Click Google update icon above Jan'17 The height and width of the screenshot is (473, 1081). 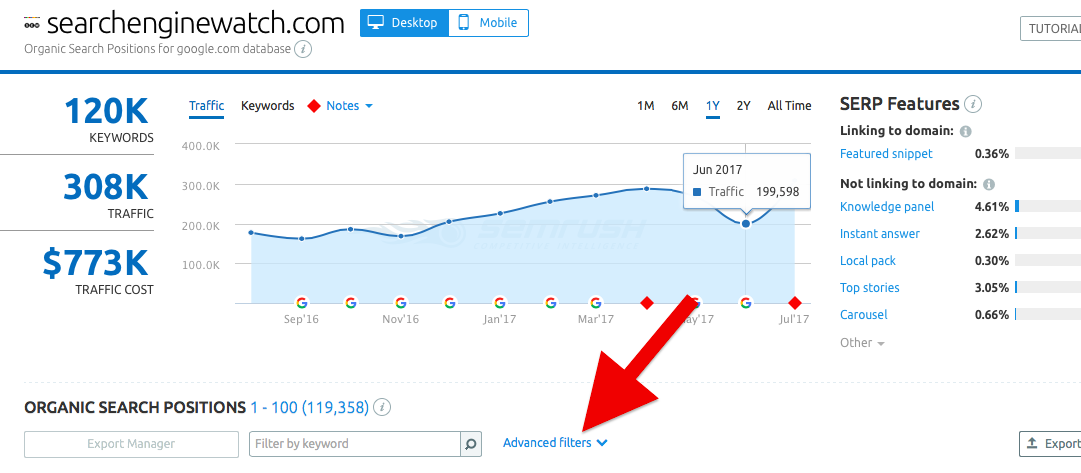click(x=500, y=302)
